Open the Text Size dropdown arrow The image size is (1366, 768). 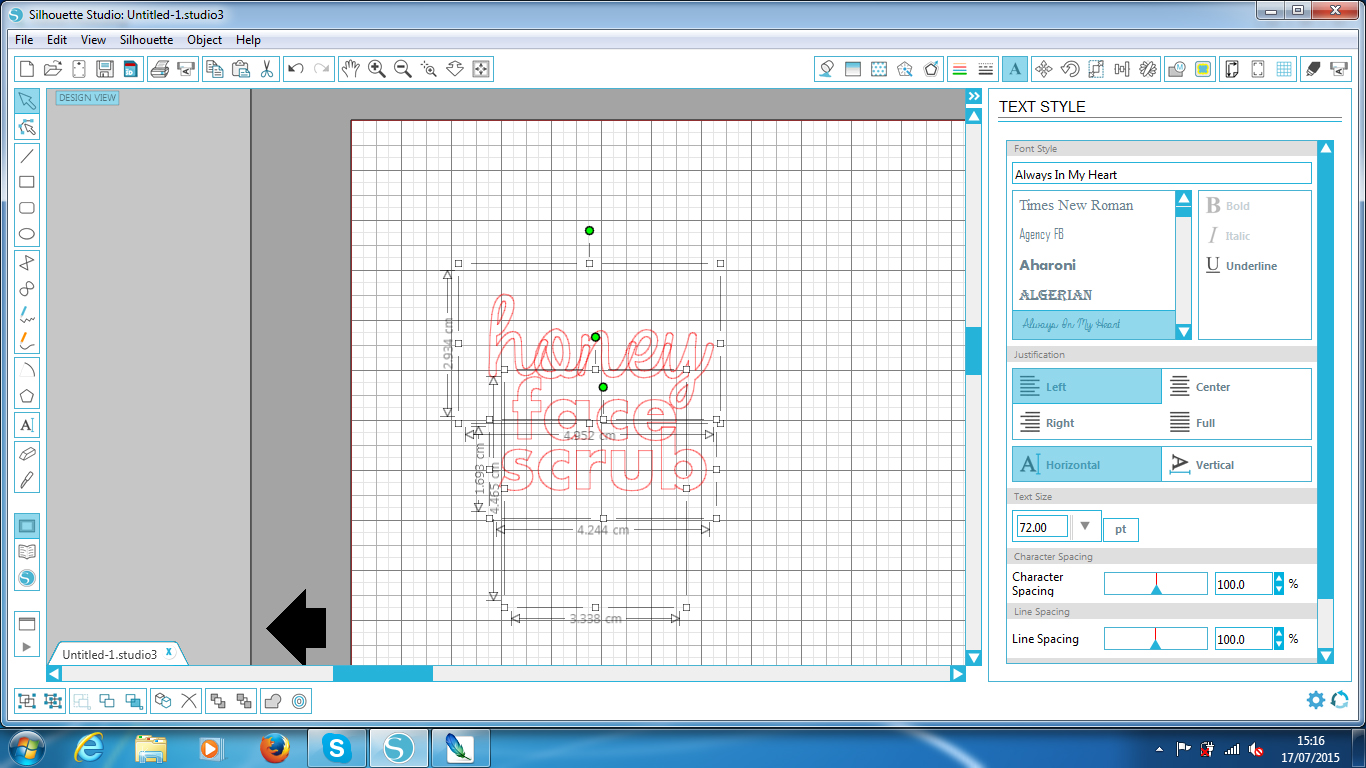pyautogui.click(x=1085, y=526)
